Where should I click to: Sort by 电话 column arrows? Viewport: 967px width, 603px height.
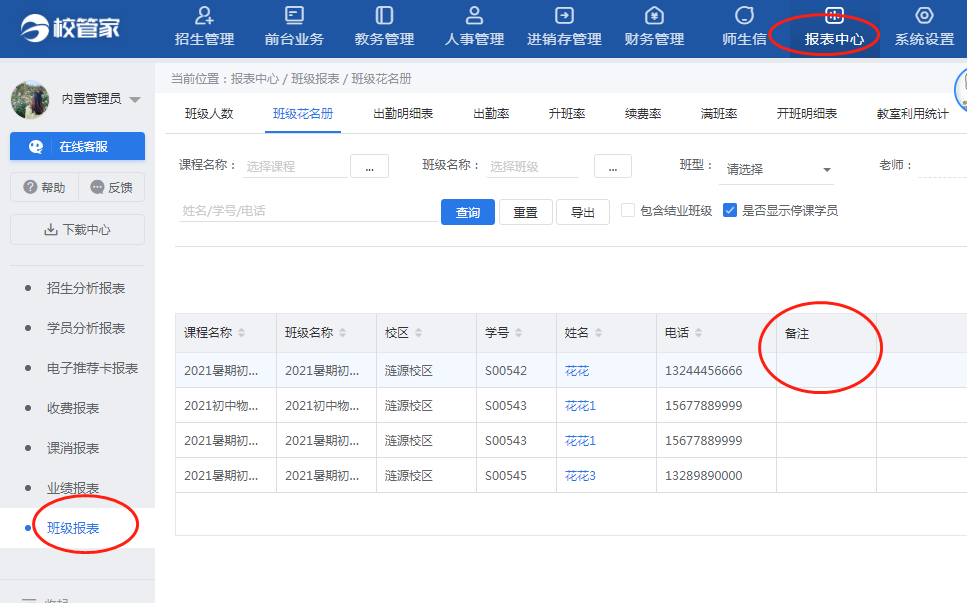[698, 333]
